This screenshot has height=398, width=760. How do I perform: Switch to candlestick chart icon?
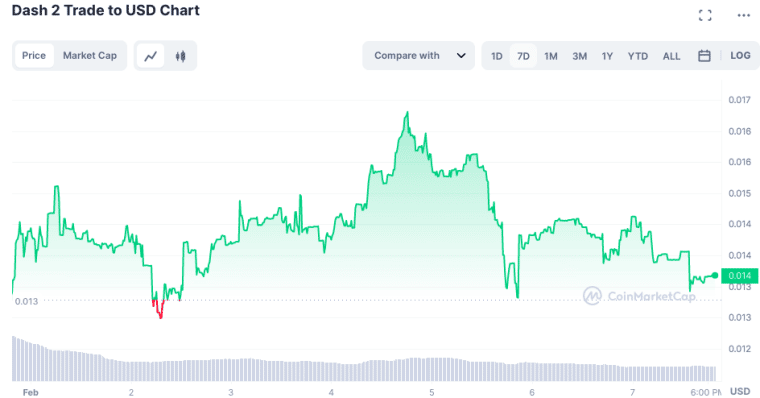click(180, 56)
